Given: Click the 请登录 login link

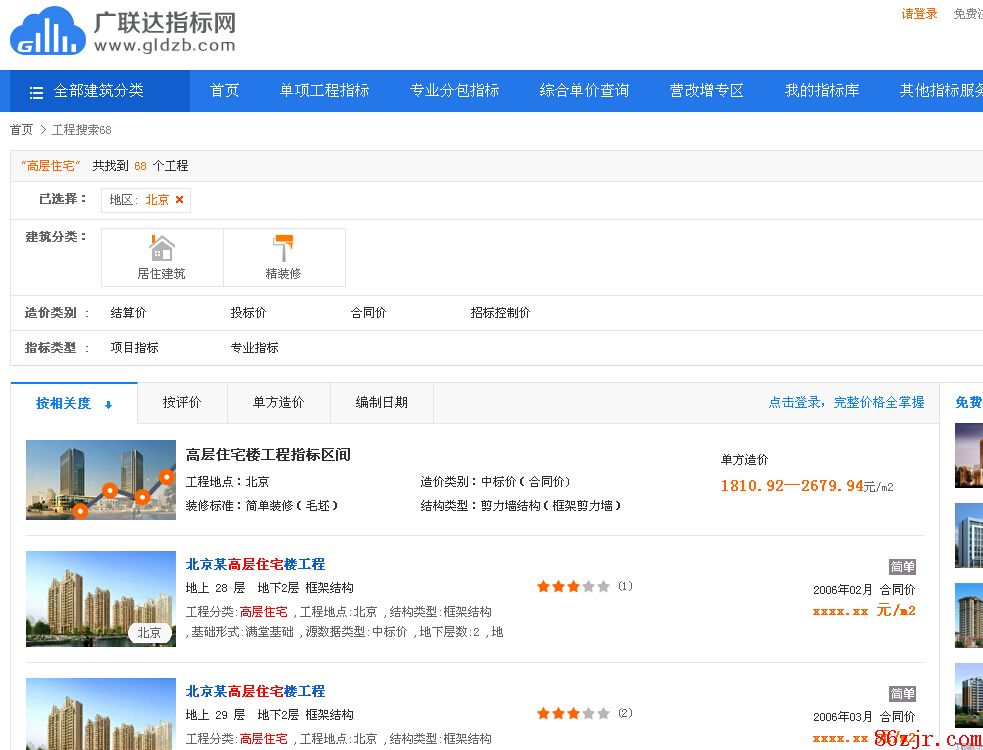Looking at the screenshot, I should pyautogui.click(x=919, y=14).
